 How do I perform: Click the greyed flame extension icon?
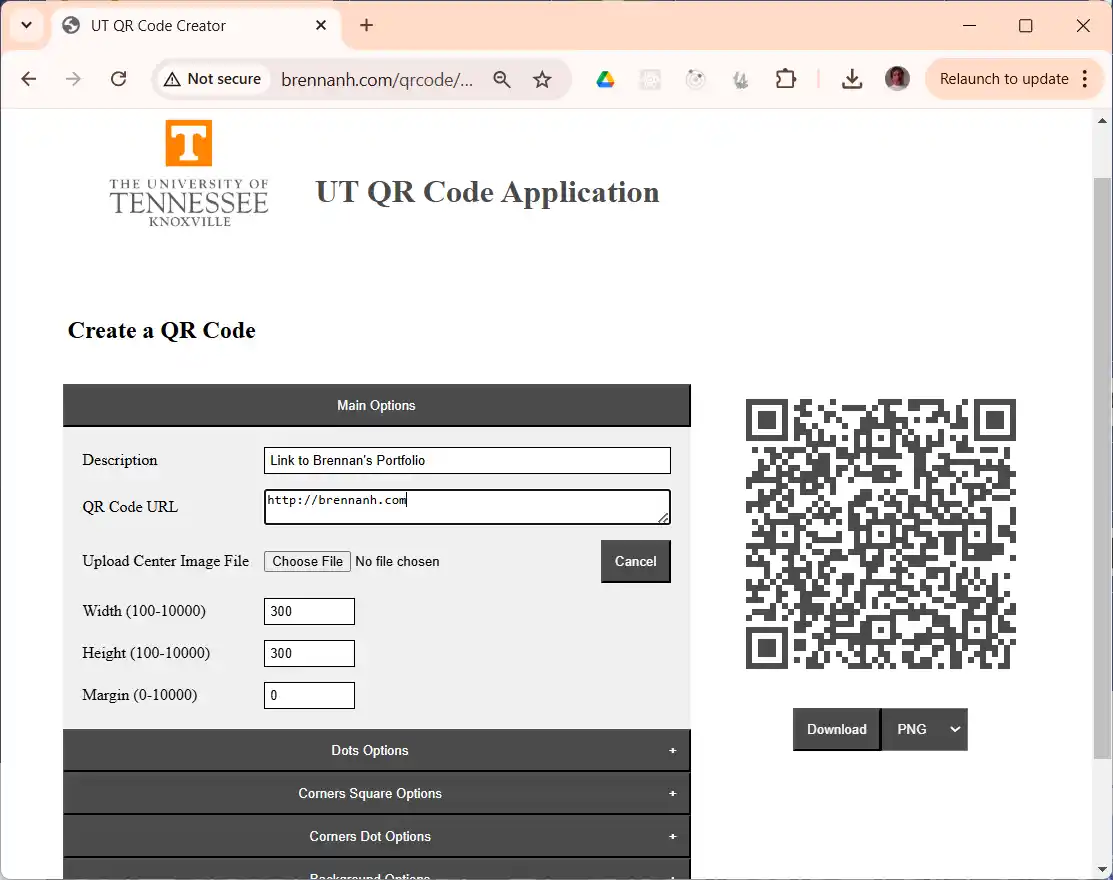740,79
